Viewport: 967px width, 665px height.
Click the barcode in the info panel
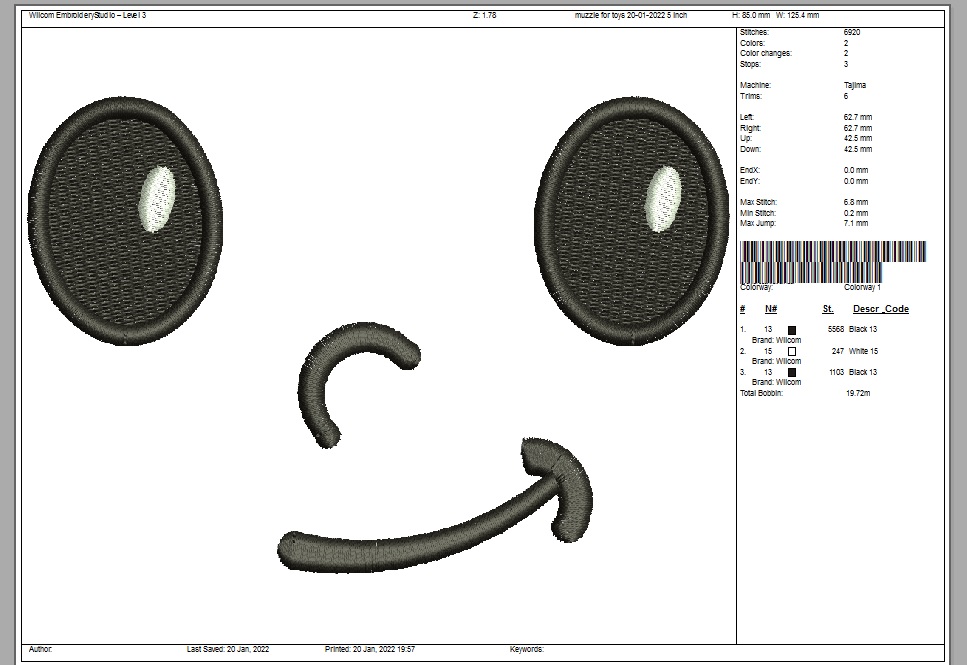click(x=832, y=260)
